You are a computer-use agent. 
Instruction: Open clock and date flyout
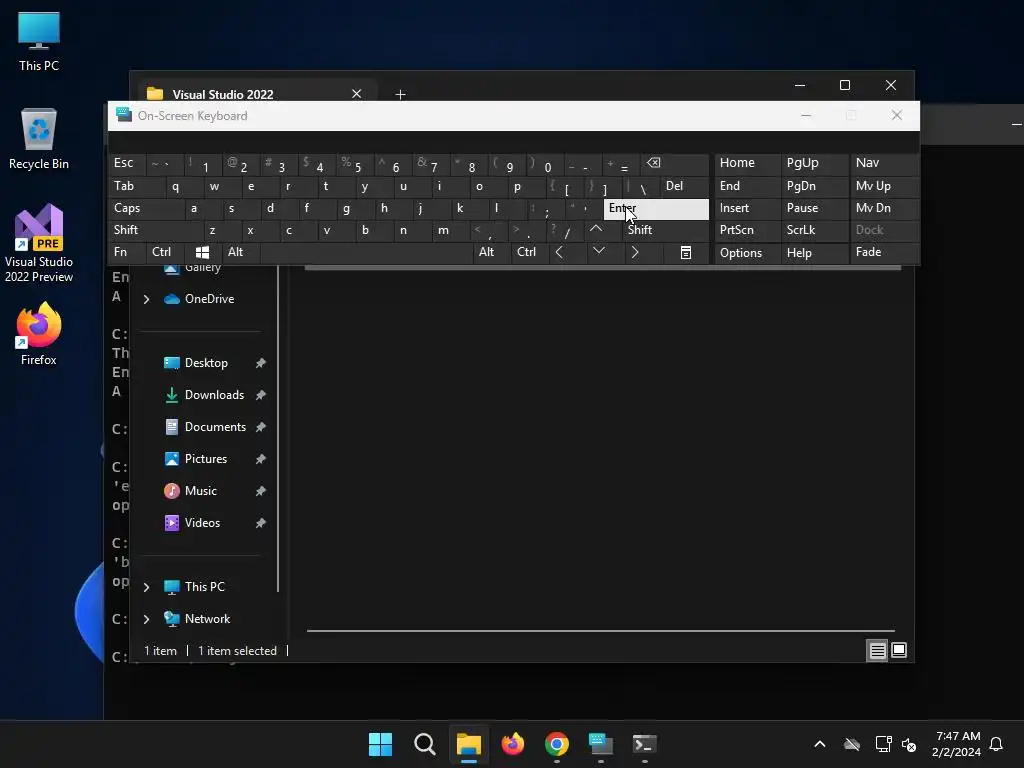tap(957, 744)
